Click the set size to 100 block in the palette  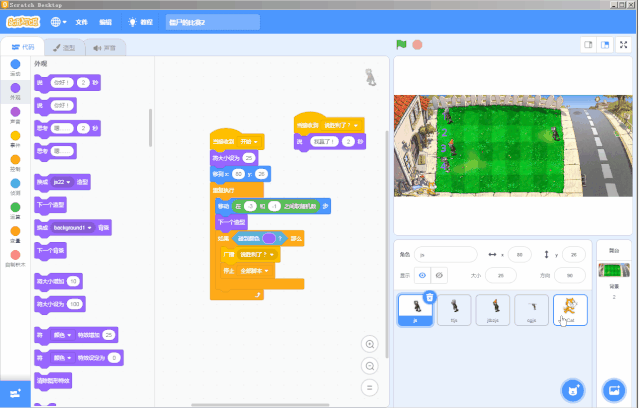tap(60, 304)
